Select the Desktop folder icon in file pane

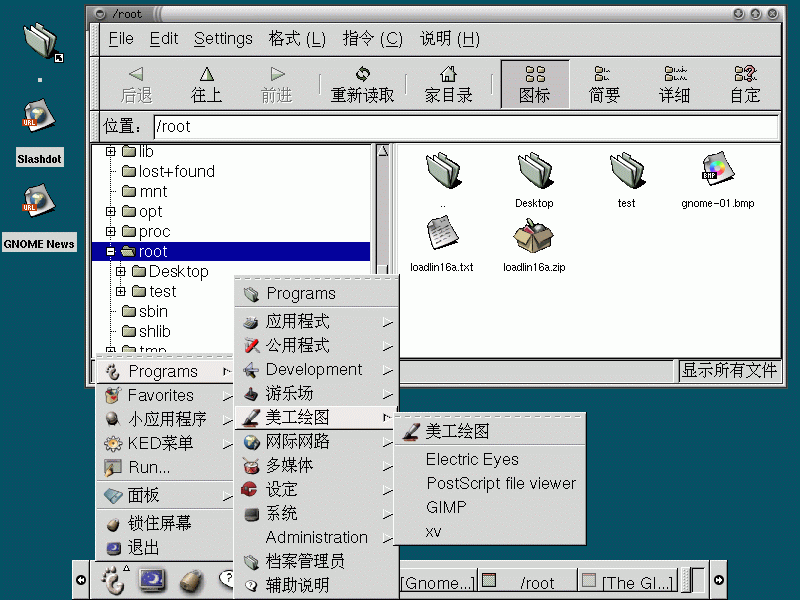point(534,171)
